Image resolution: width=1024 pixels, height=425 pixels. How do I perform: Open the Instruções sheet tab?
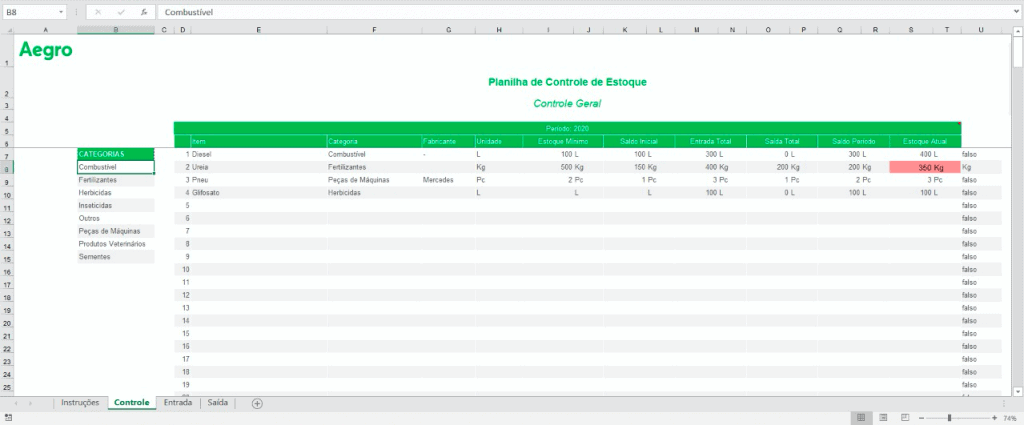point(80,403)
